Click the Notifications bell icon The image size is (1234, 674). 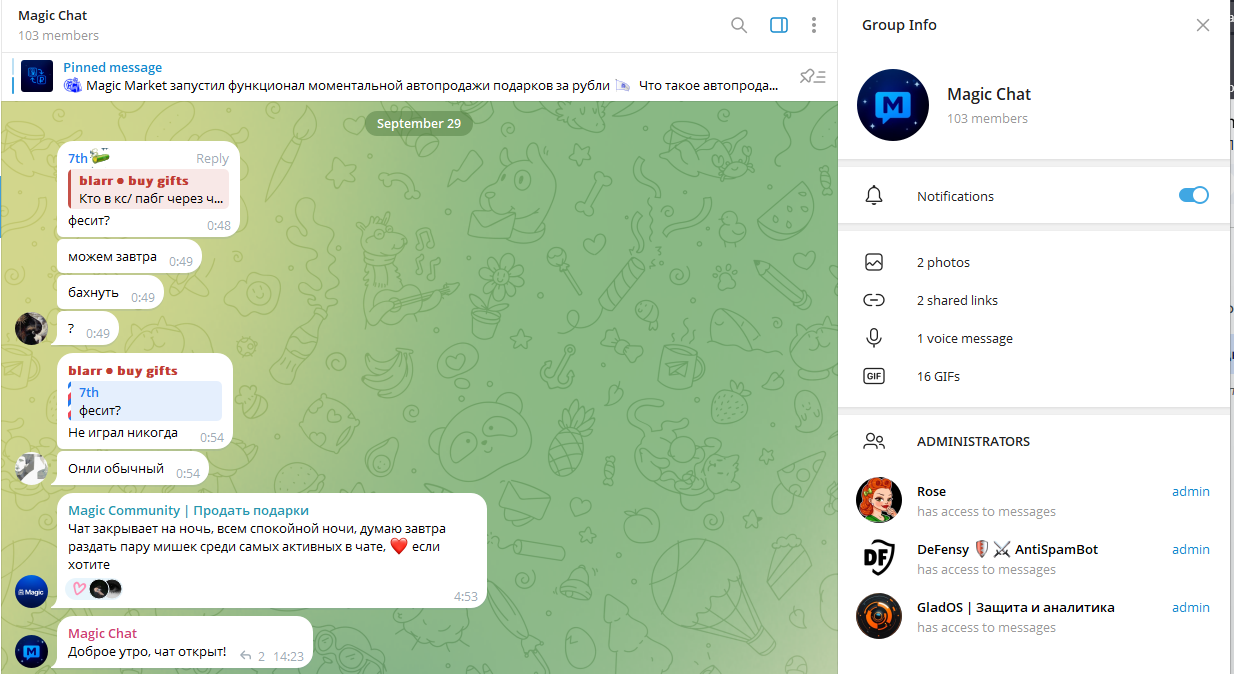click(874, 196)
